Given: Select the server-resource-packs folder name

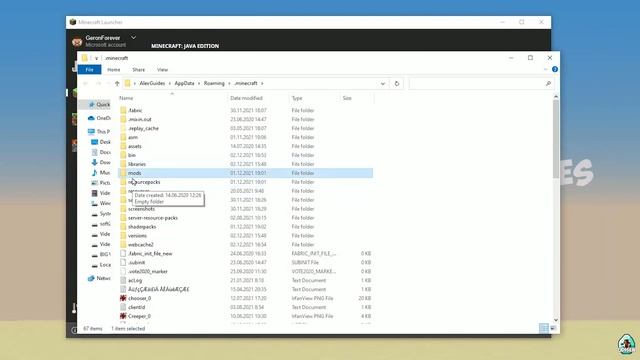Looking at the screenshot, I should pyautogui.click(x=153, y=218).
